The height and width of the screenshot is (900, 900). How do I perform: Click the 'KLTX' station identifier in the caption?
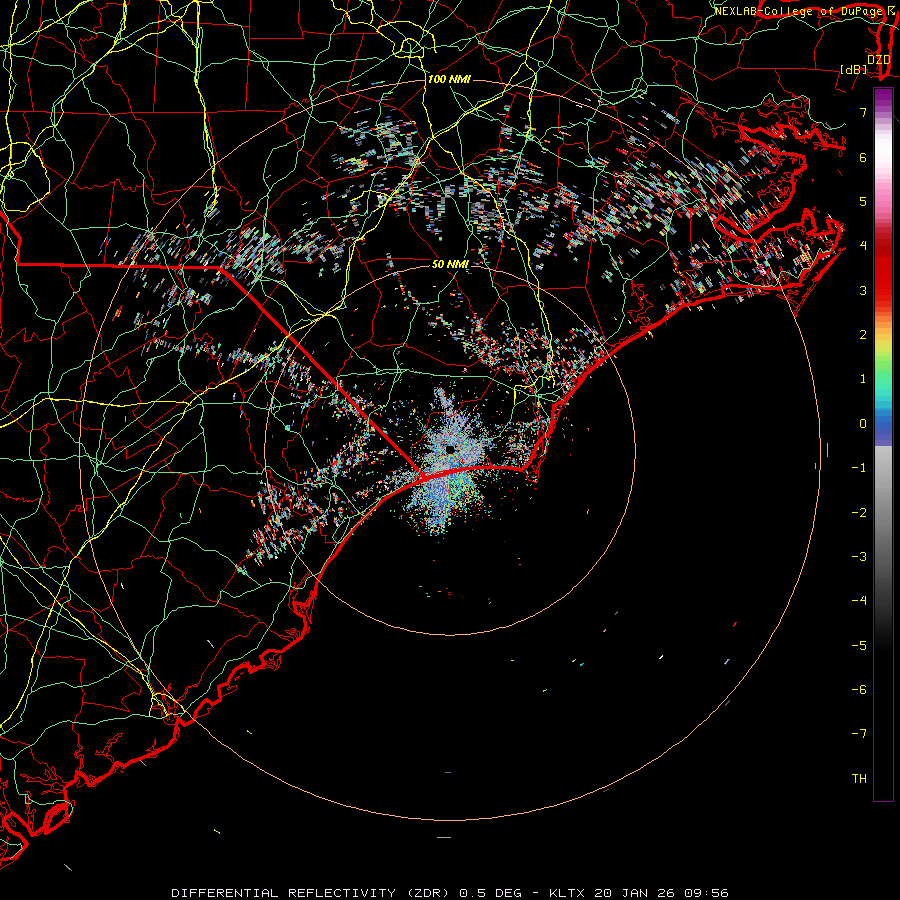click(567, 893)
